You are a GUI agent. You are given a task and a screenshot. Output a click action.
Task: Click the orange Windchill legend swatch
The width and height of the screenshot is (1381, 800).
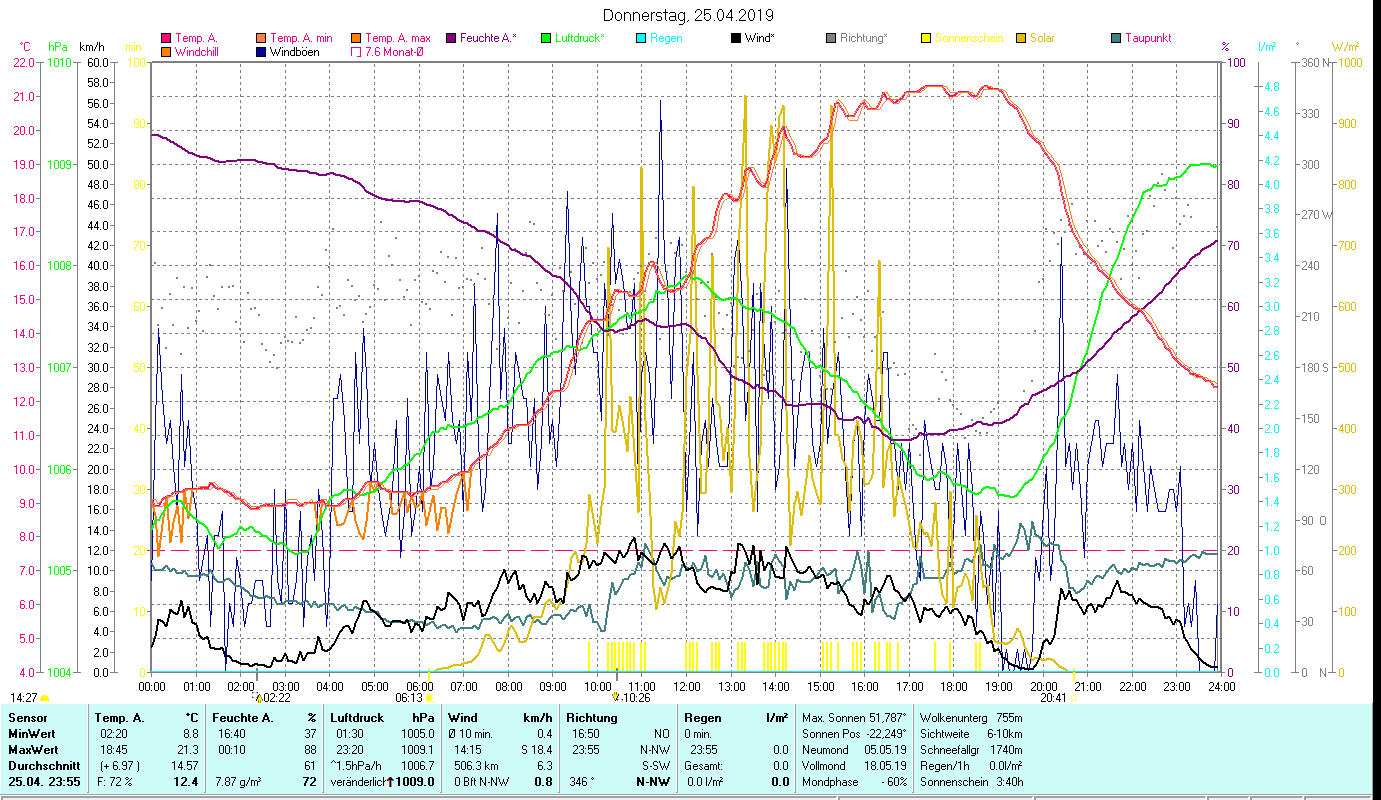(x=166, y=52)
